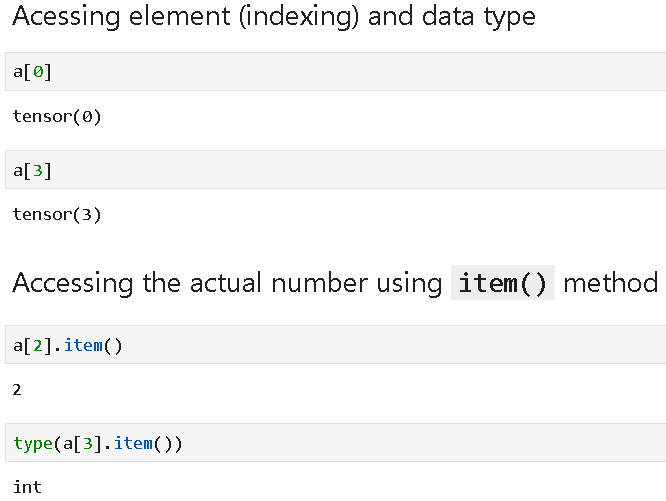Click the tensor(3) output text
Viewport: 666px width, 501px height.
57,214
